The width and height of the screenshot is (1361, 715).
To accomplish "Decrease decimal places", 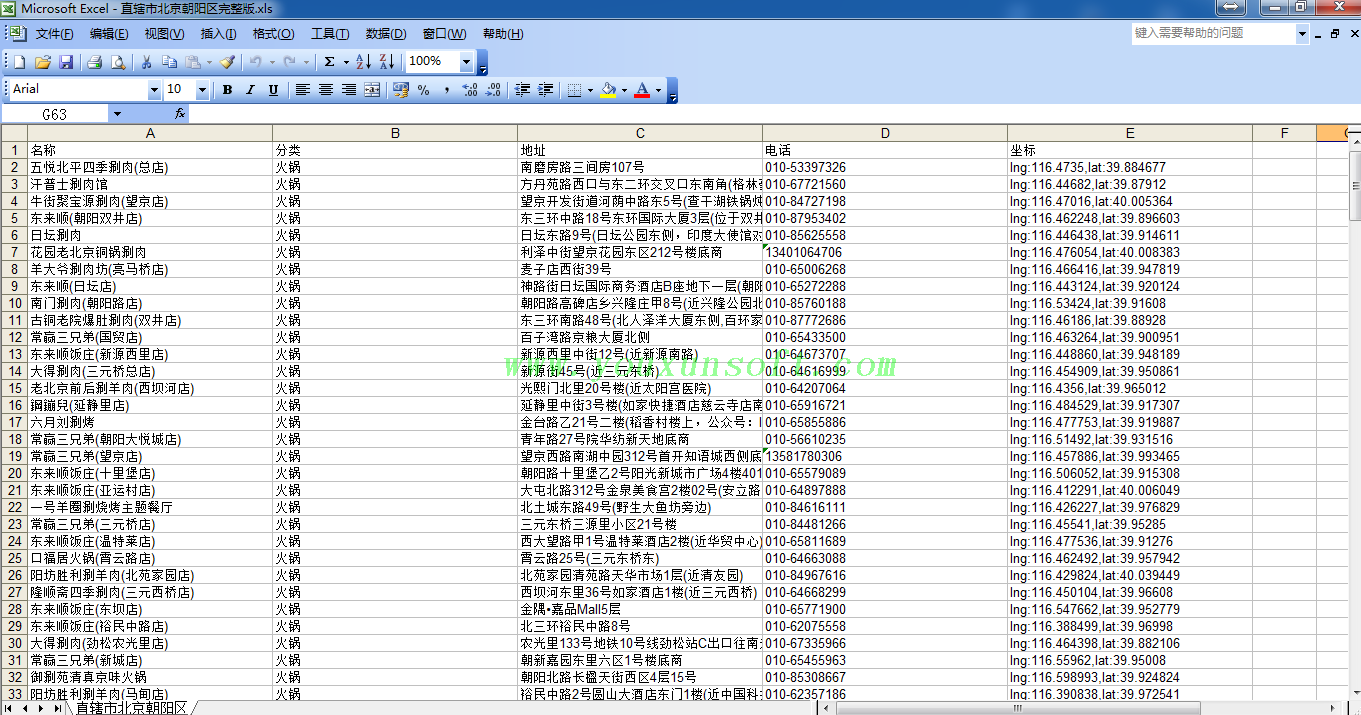I will tap(493, 90).
